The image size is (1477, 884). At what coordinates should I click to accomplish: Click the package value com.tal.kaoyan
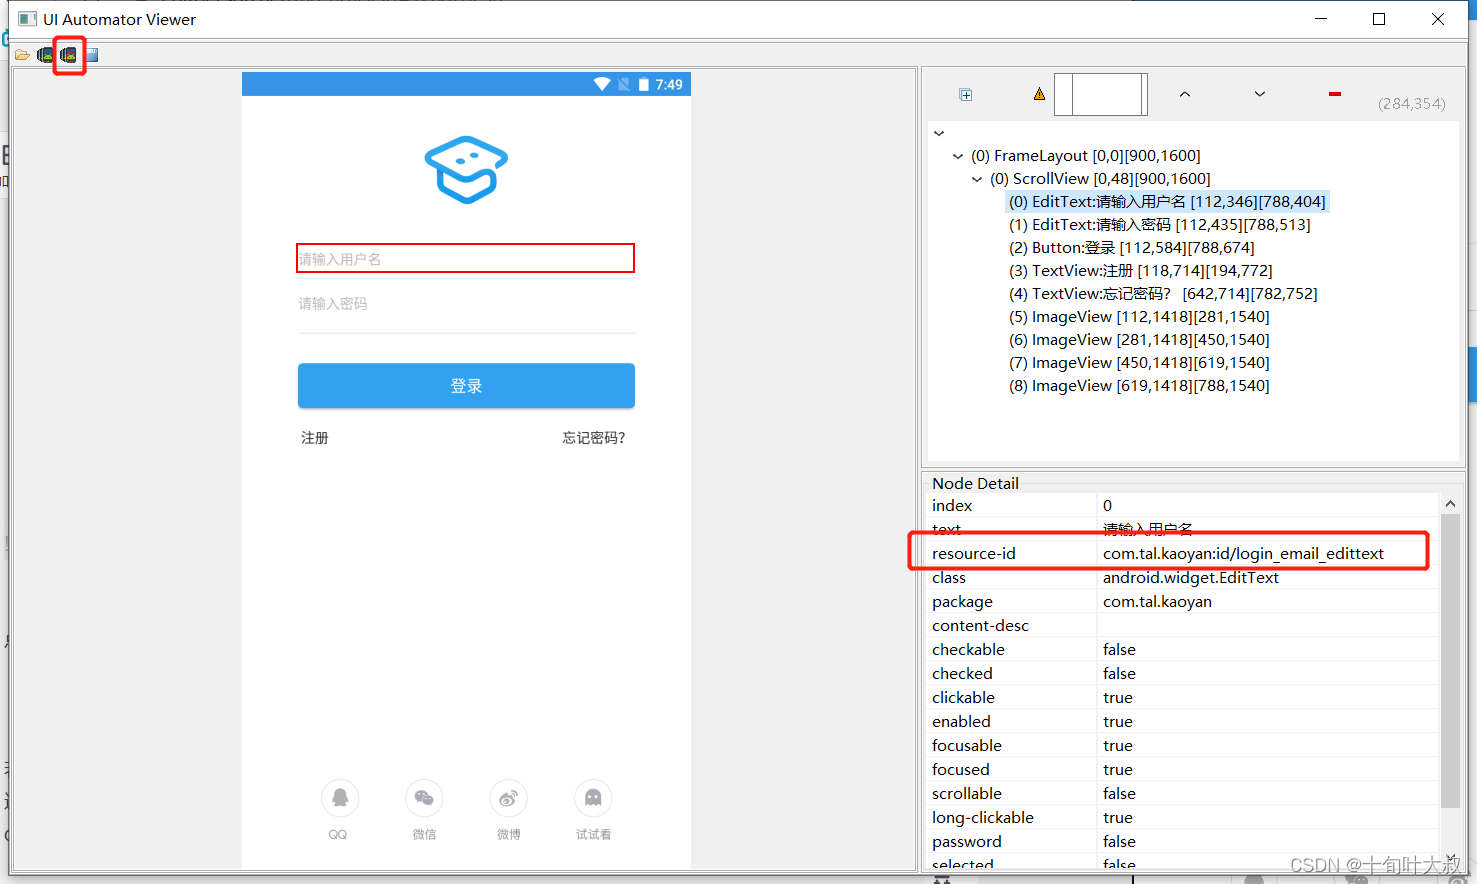tap(1157, 602)
